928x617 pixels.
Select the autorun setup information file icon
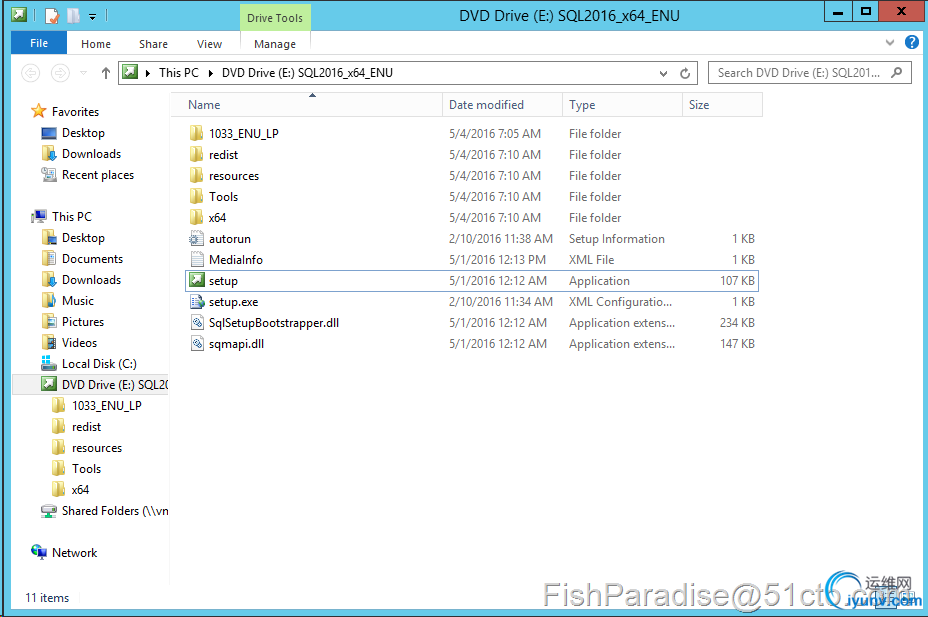(x=196, y=238)
